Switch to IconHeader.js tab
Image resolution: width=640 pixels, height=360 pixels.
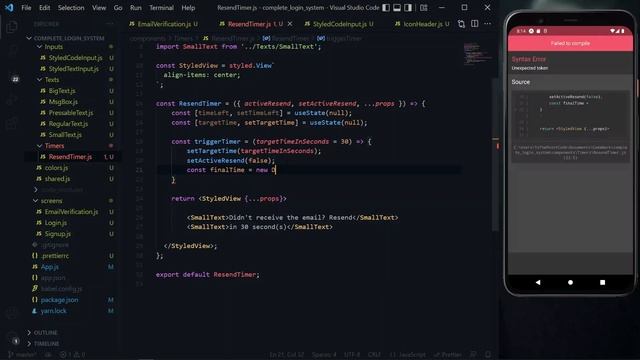pyautogui.click(x=422, y=24)
